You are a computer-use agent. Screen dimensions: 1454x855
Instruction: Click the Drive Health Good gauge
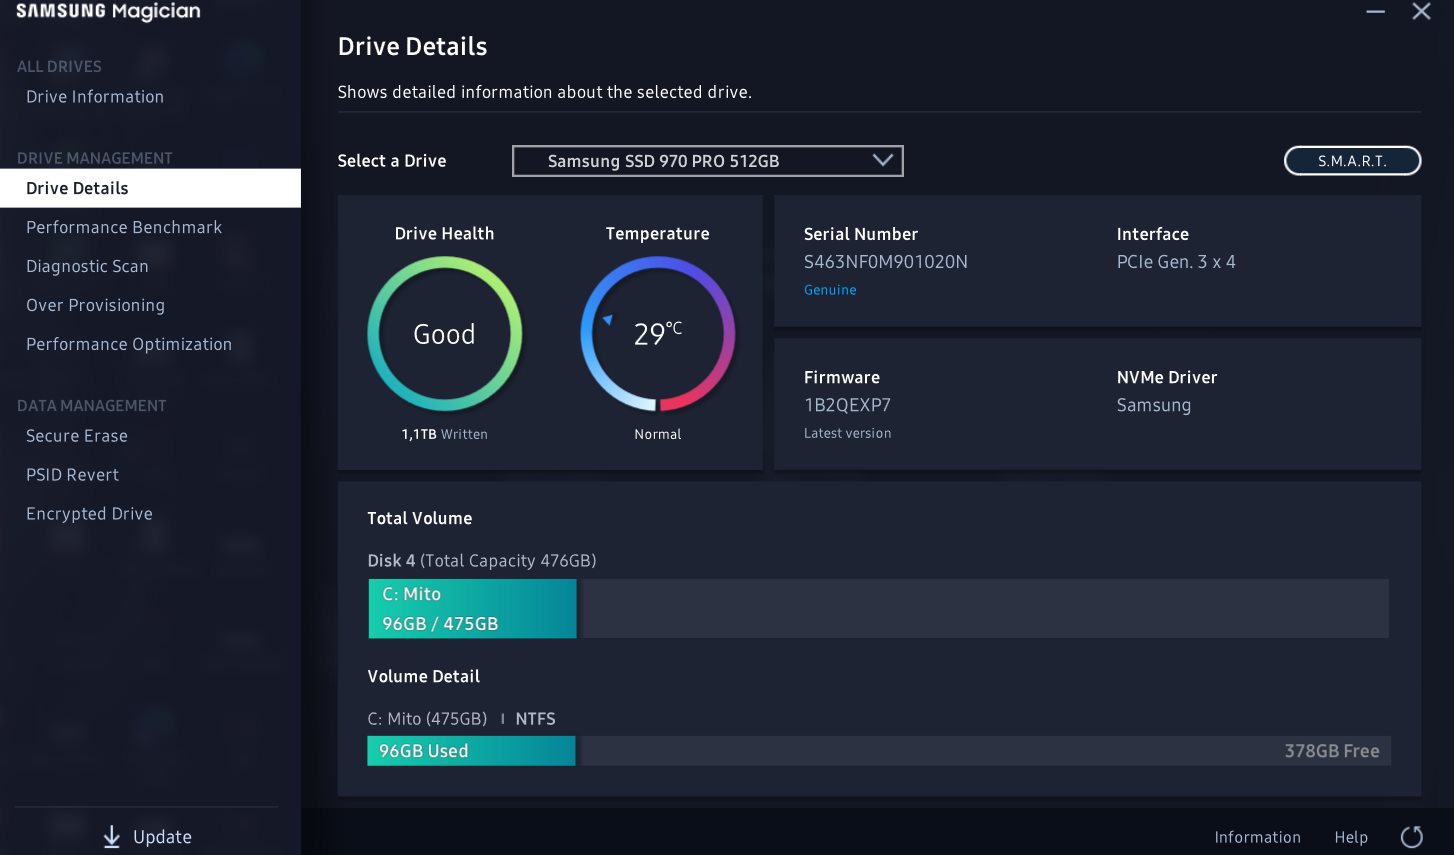pyautogui.click(x=445, y=334)
